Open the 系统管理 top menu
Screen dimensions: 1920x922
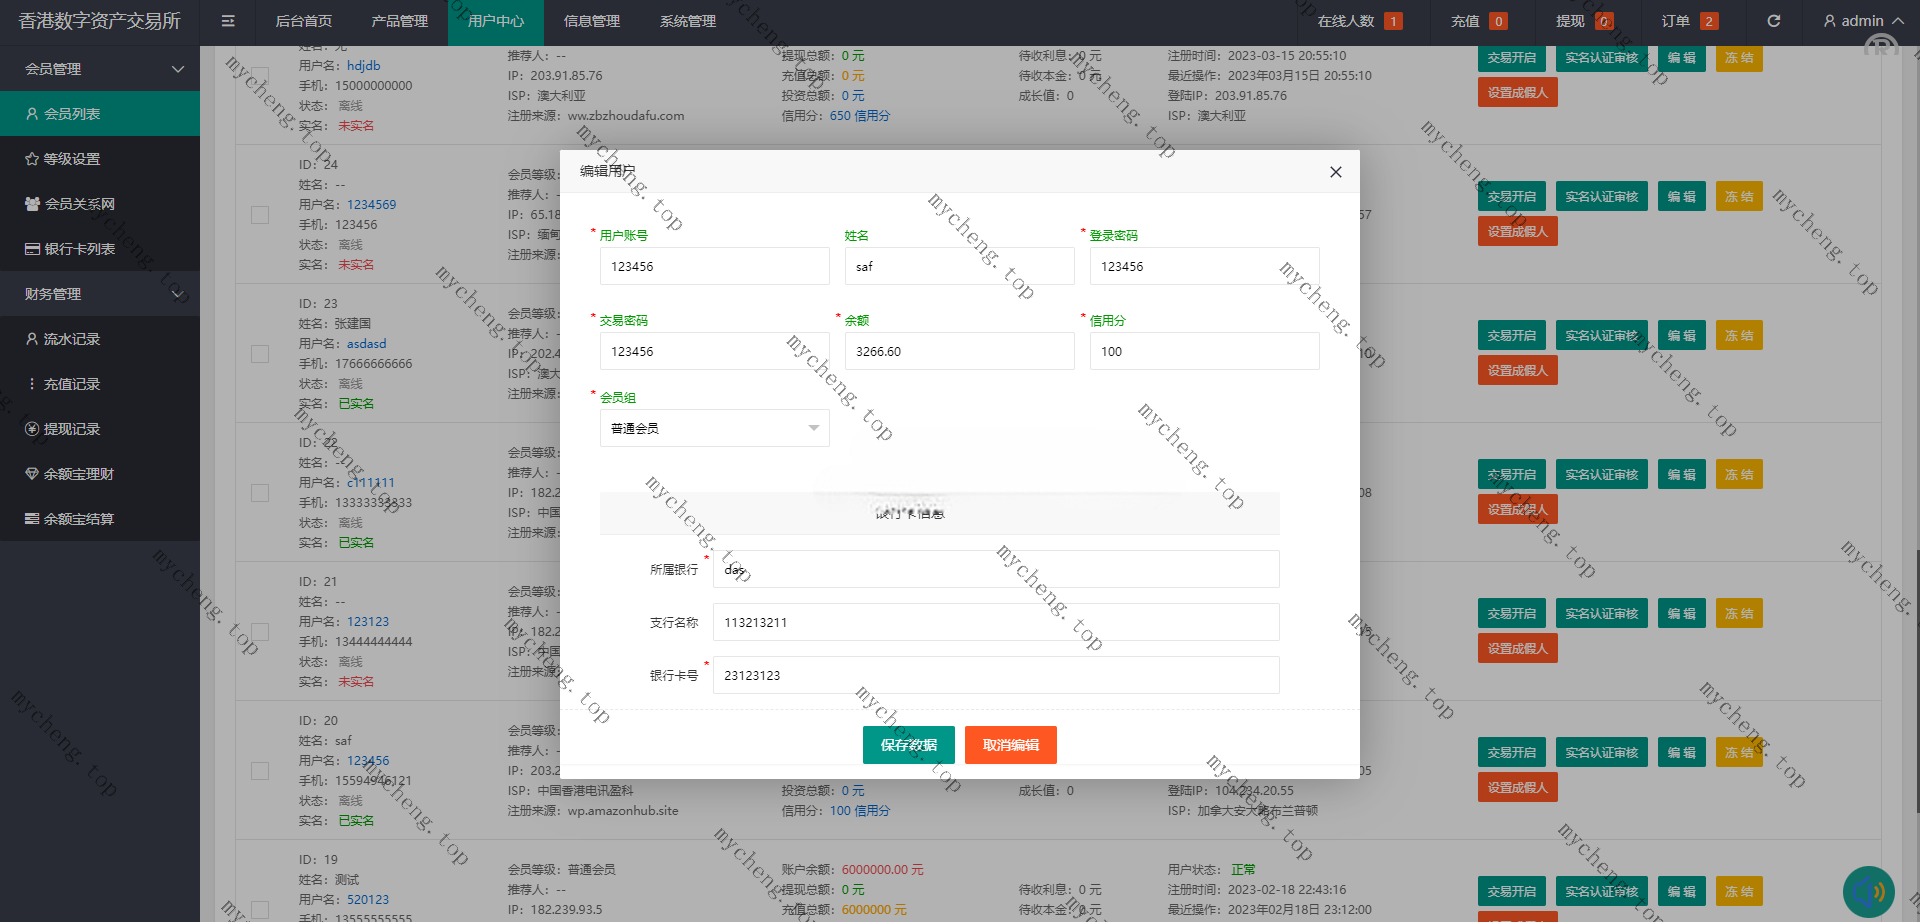click(x=687, y=21)
